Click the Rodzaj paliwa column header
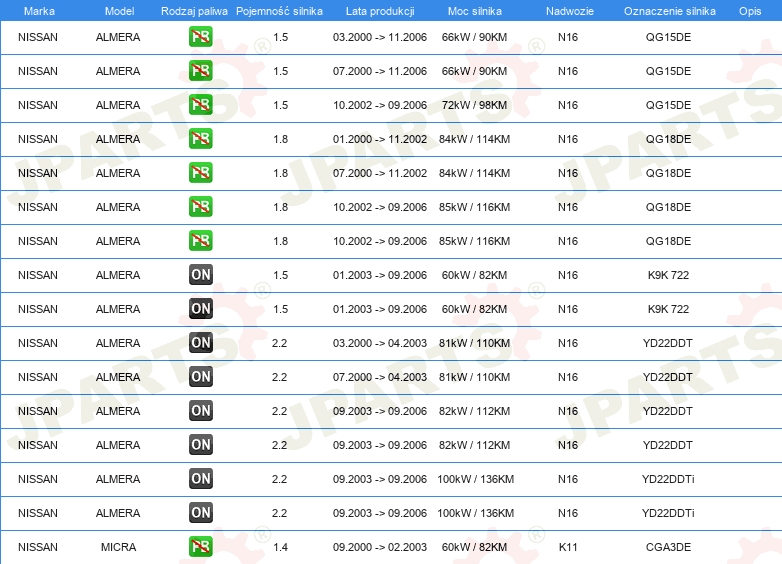 tap(194, 11)
